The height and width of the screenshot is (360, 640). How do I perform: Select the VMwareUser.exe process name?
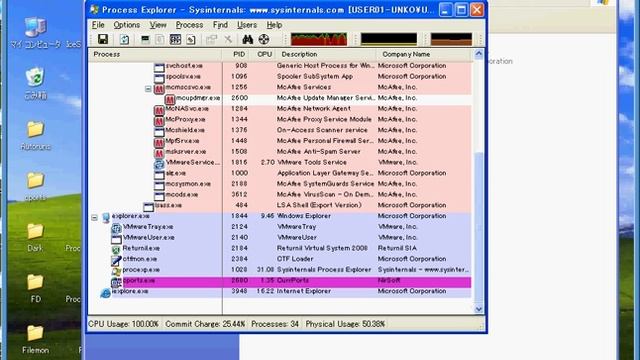[149, 237]
